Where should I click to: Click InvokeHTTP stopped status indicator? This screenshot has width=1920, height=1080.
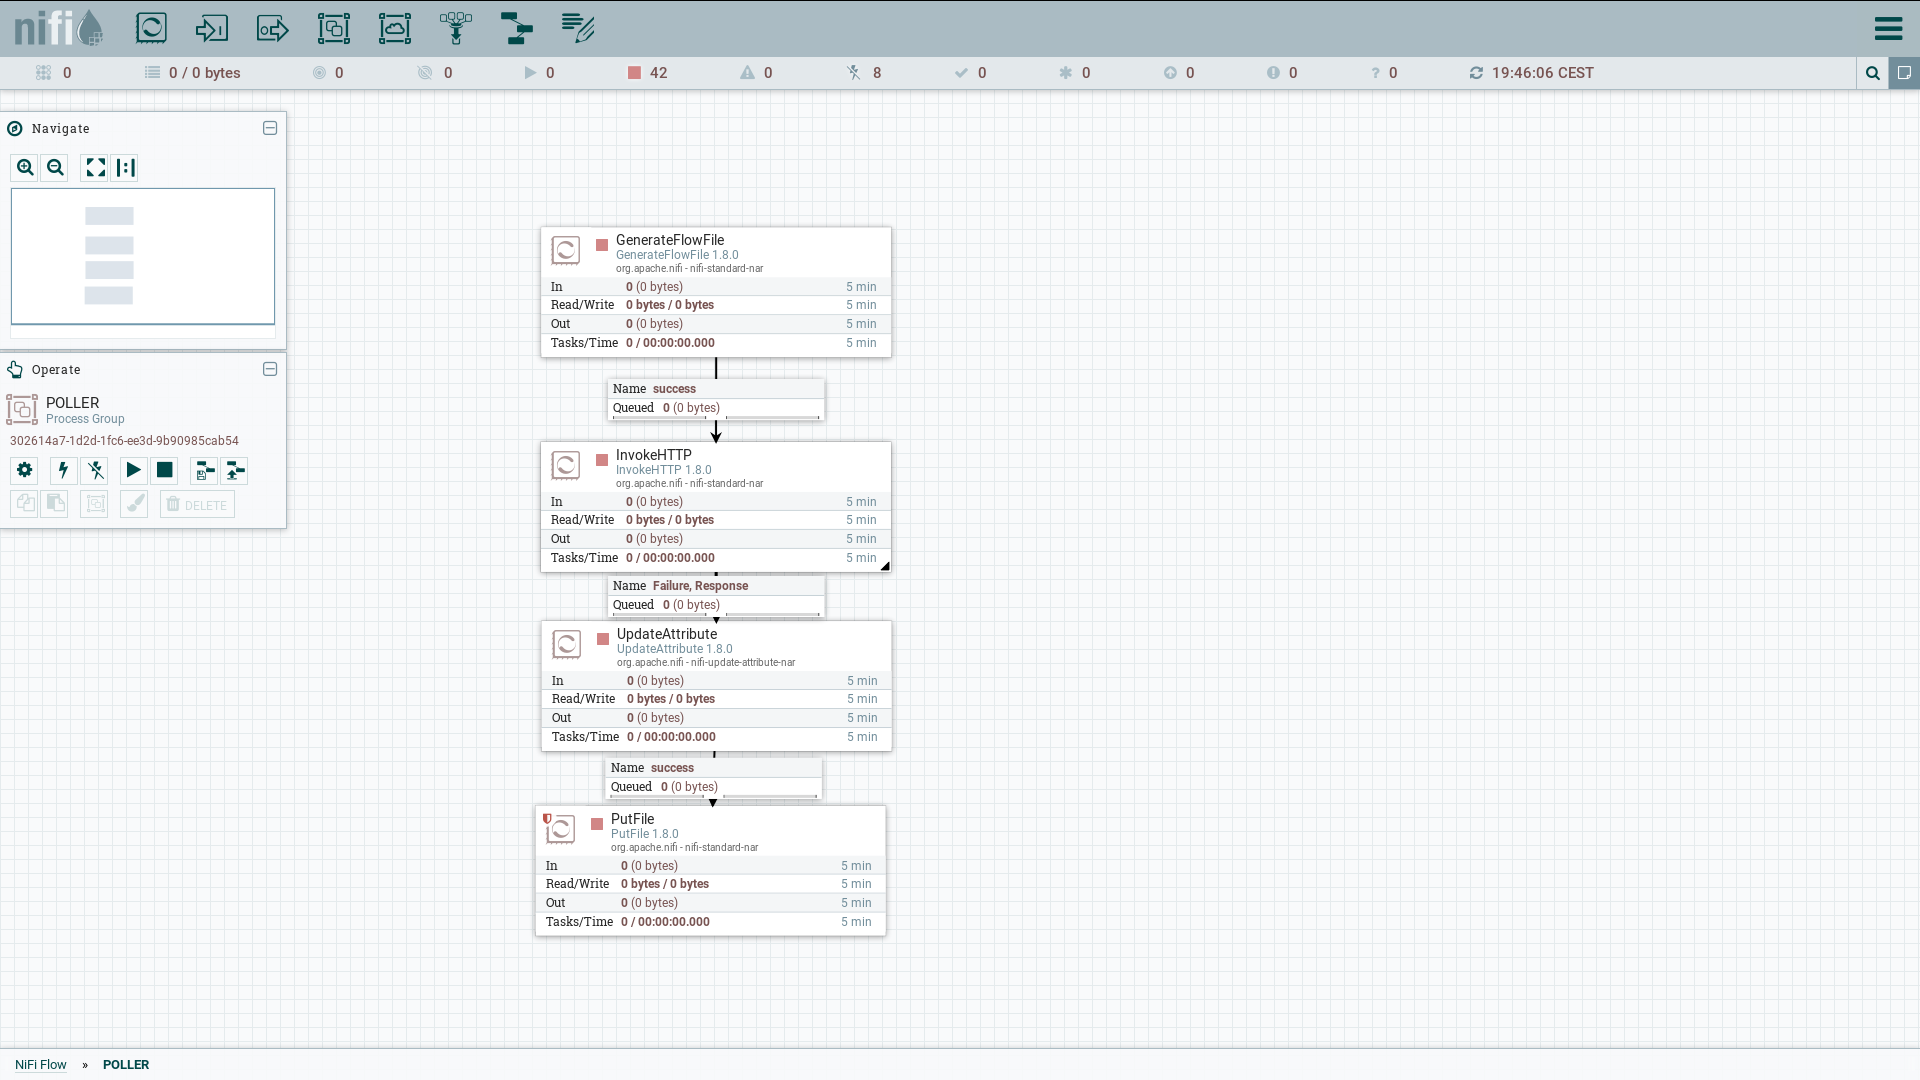coord(602,460)
